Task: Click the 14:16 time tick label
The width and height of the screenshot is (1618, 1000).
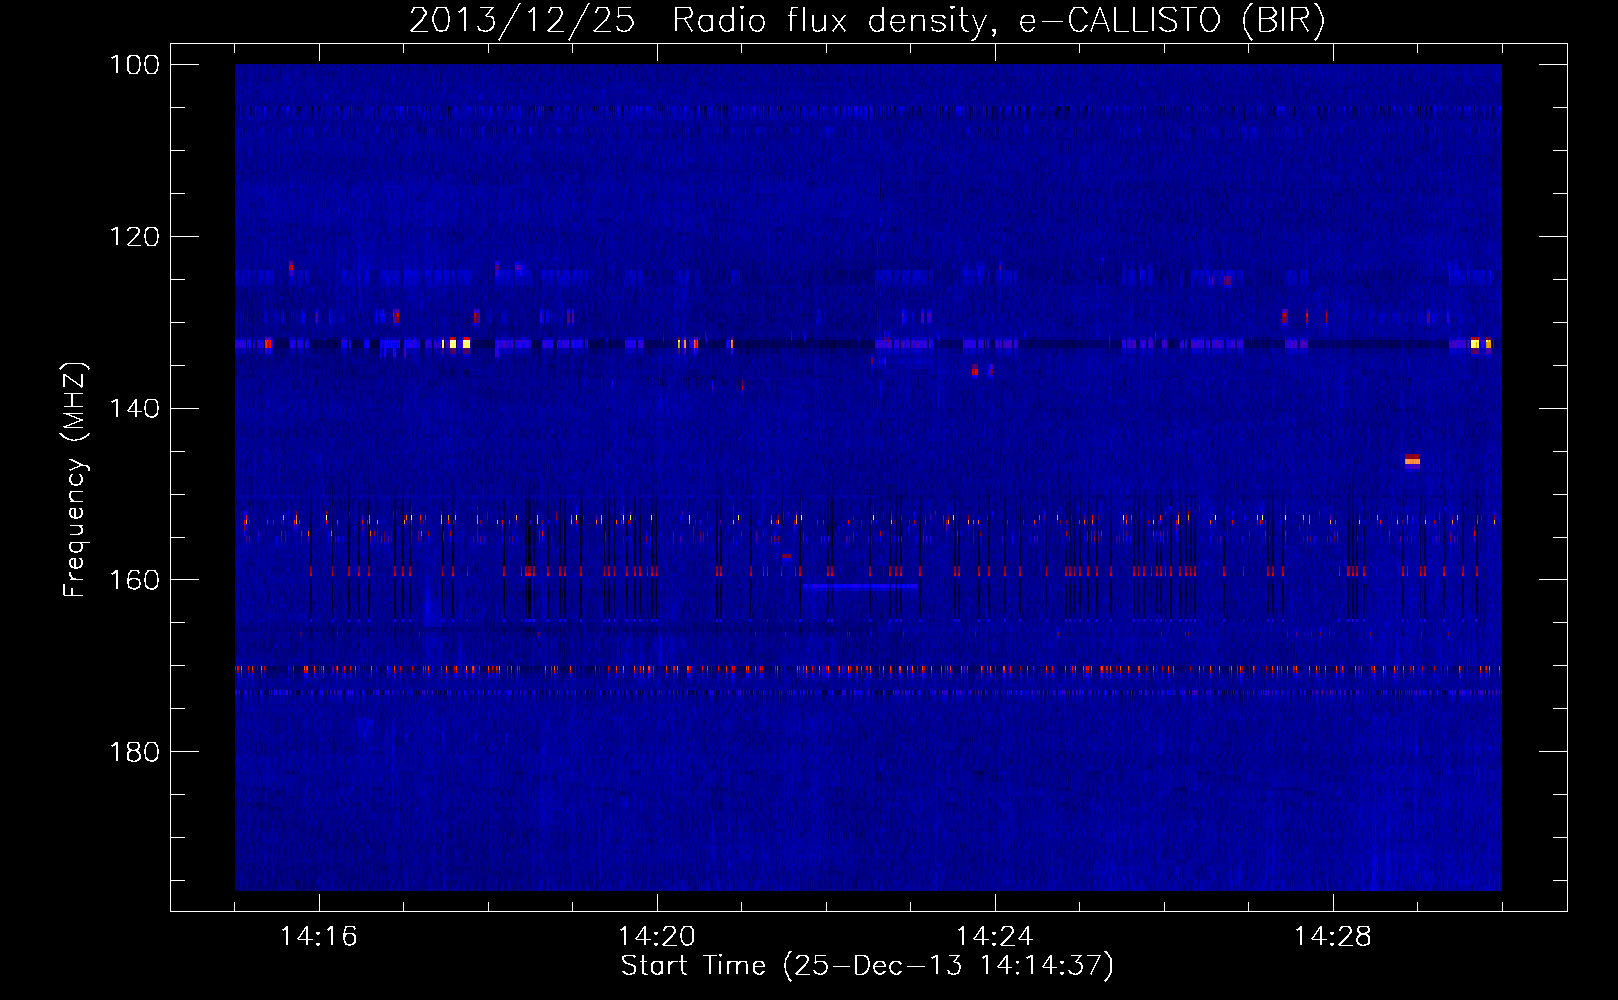Action: pyautogui.click(x=319, y=937)
